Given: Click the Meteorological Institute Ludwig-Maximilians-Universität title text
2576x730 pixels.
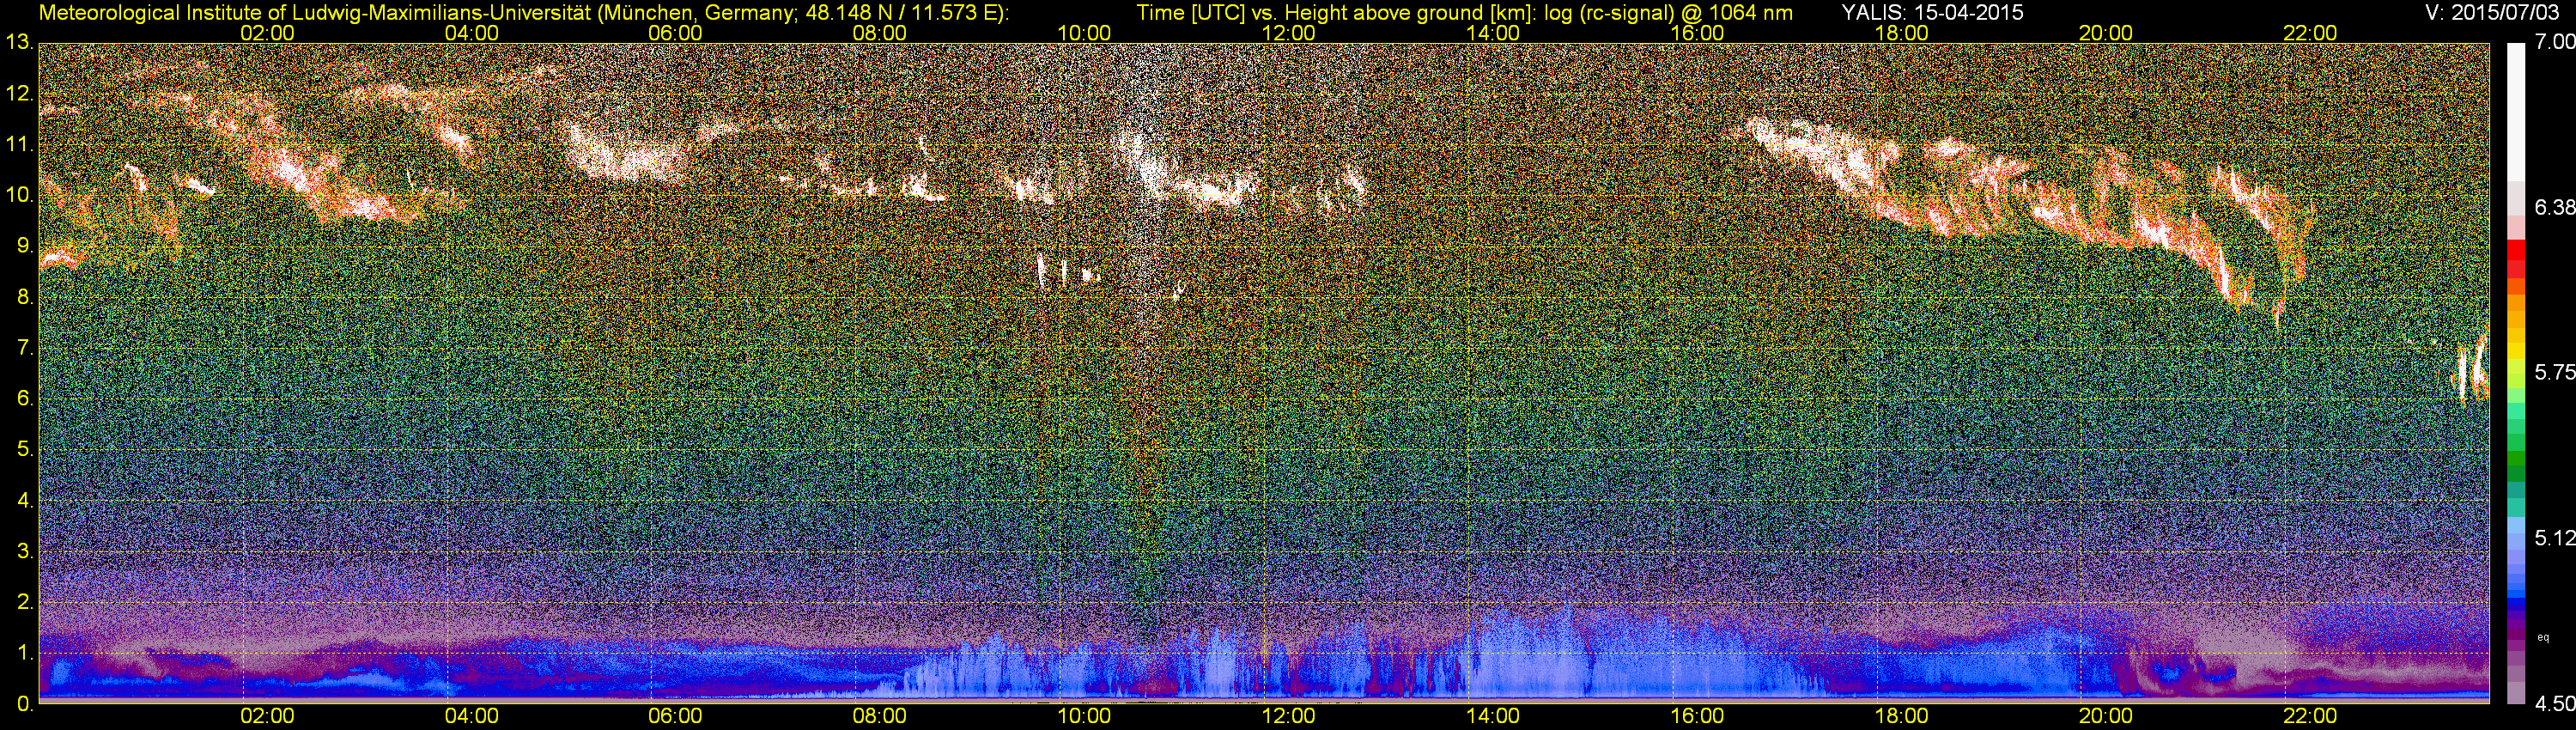Looking at the screenshot, I should pos(524,13).
